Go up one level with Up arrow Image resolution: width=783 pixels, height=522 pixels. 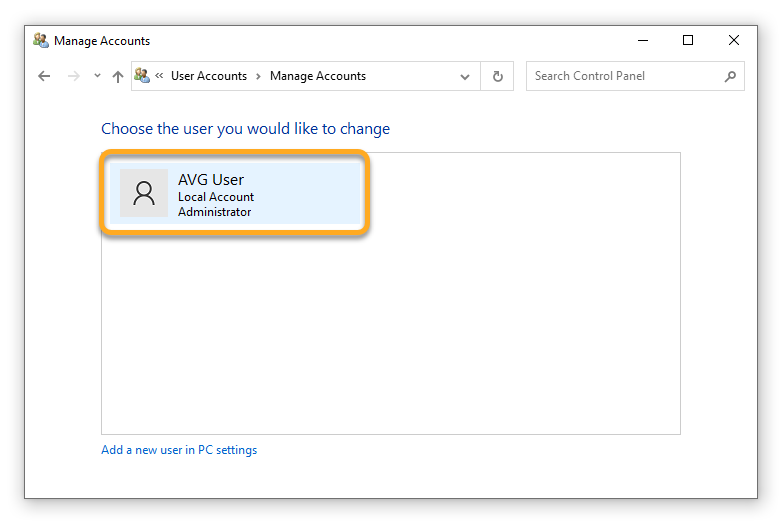[118, 76]
